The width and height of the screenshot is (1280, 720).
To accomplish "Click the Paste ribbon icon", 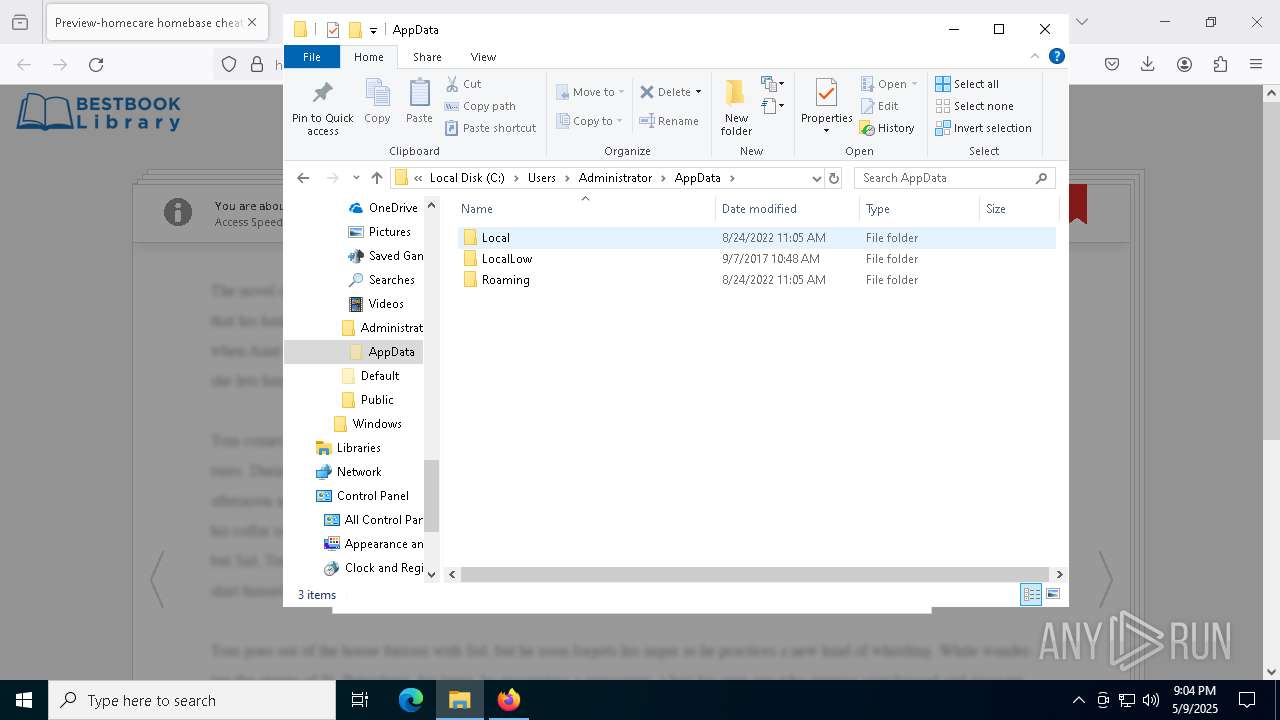I will click(419, 102).
